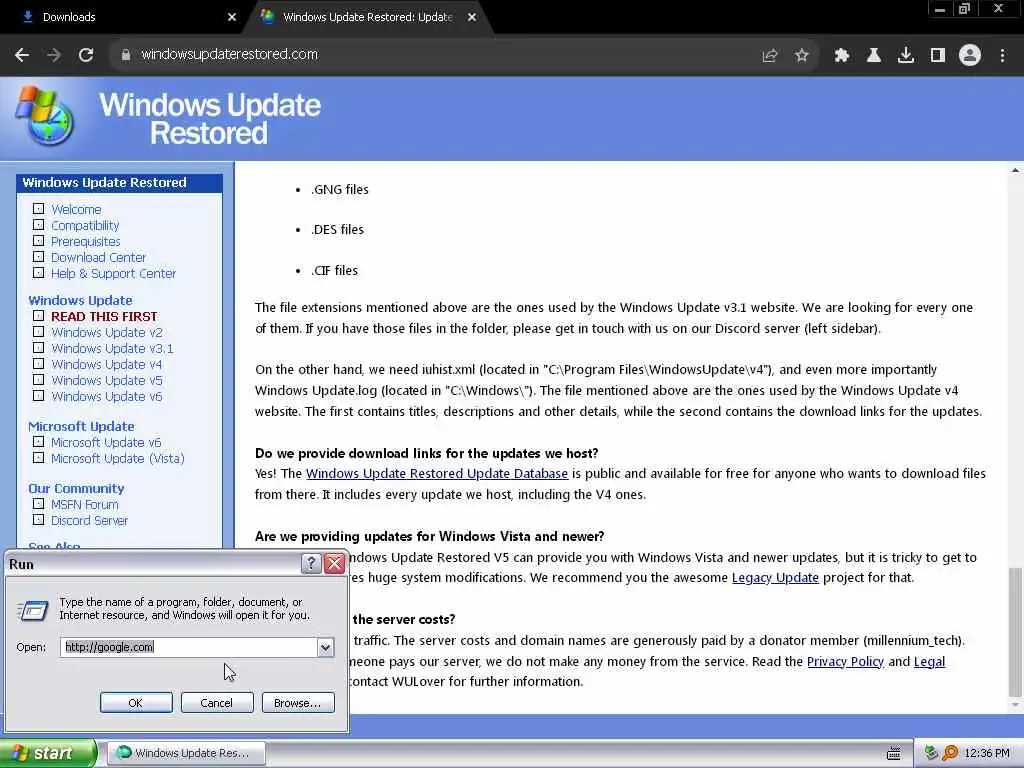Click Browse... in the Run dialog
Screen dimensions: 1024x768
click(x=298, y=703)
